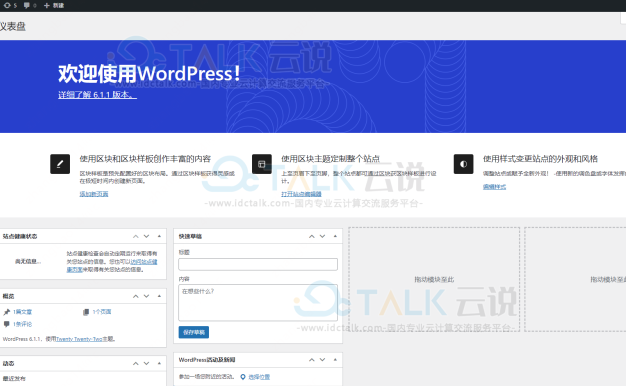Collapse the WordPress活动及新闻 panel
This screenshot has width=626, height=386.
[x=335, y=360]
